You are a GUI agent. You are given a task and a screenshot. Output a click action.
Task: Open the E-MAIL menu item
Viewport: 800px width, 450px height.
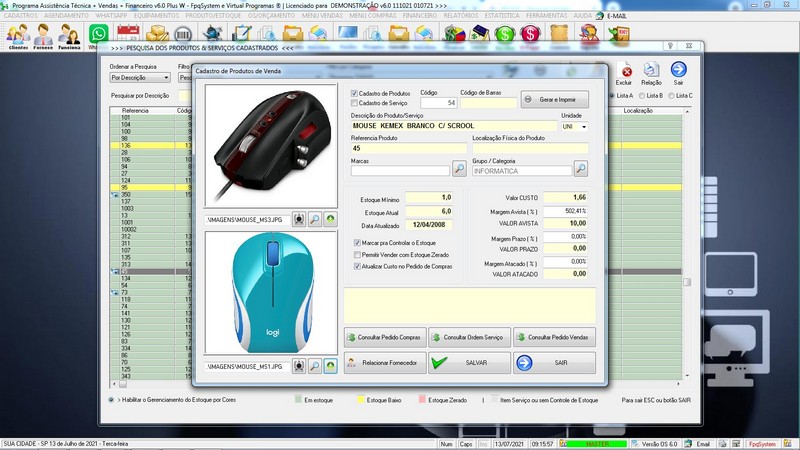(611, 16)
